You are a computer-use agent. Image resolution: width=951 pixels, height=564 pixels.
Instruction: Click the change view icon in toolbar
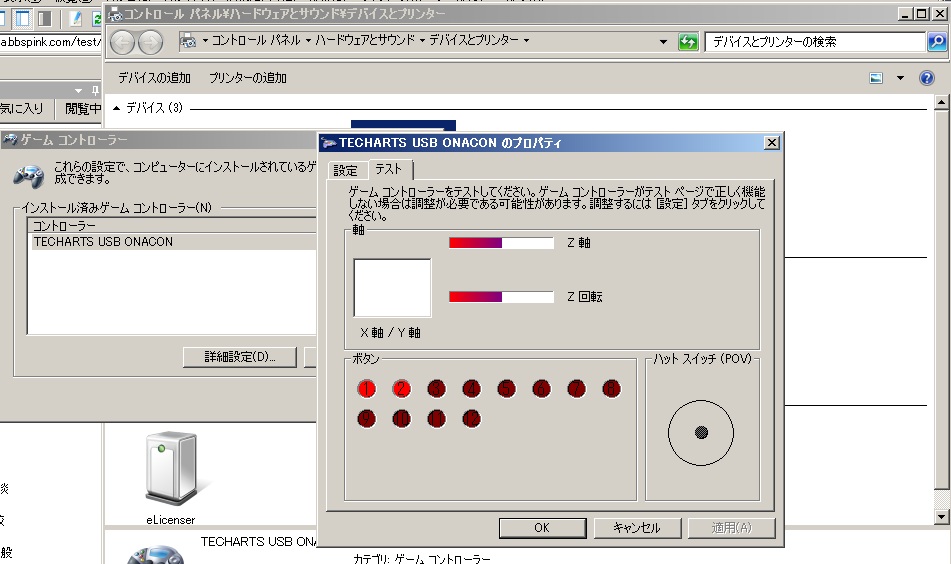point(877,78)
